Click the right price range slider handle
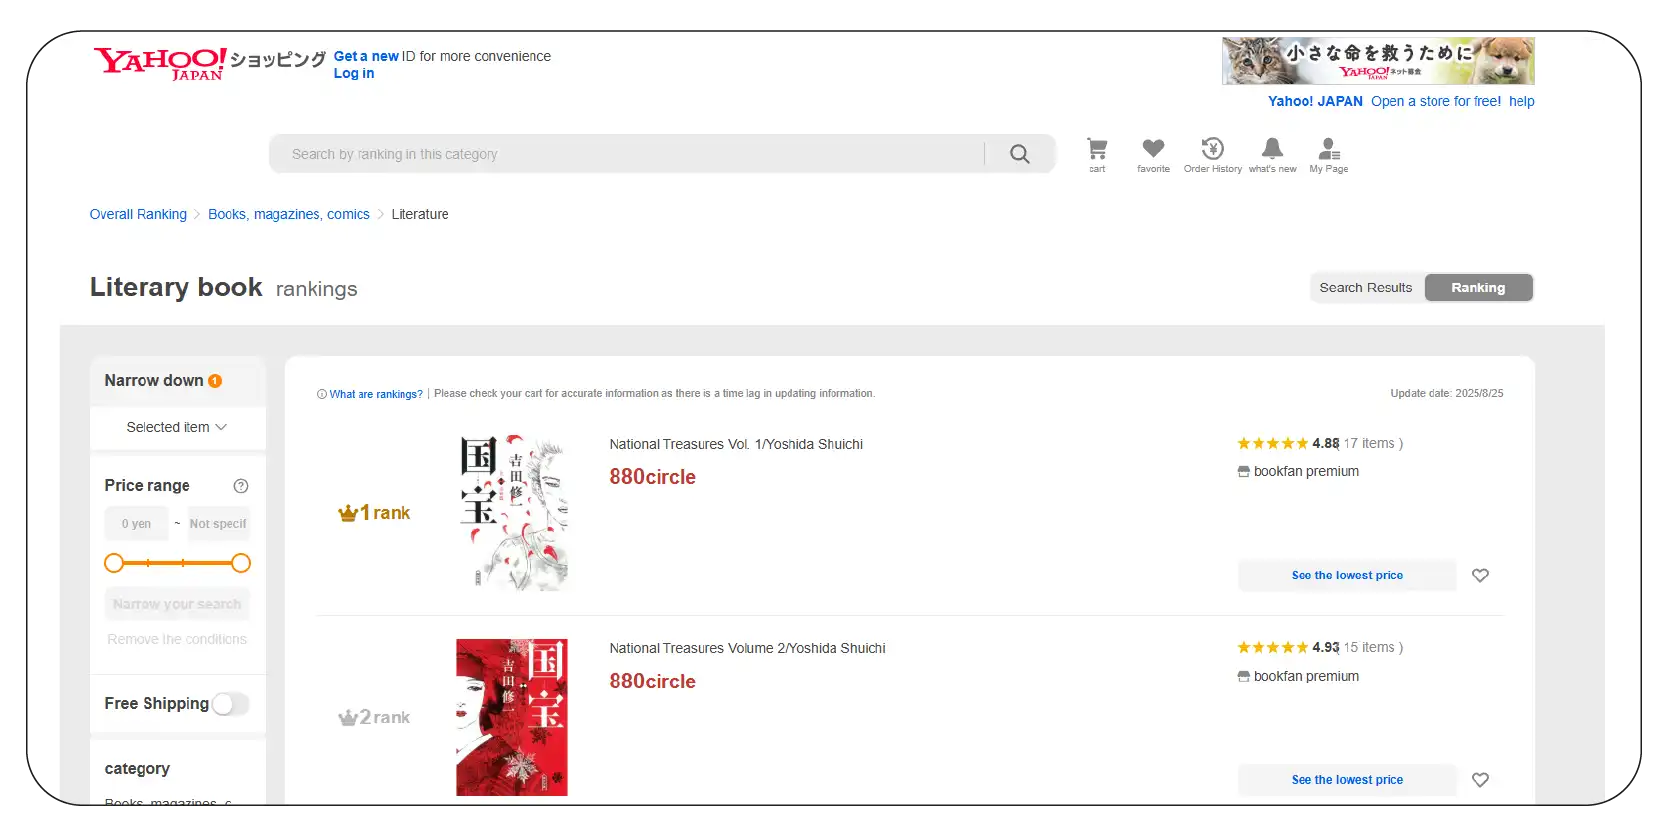The width and height of the screenshot is (1665, 827). pos(241,563)
